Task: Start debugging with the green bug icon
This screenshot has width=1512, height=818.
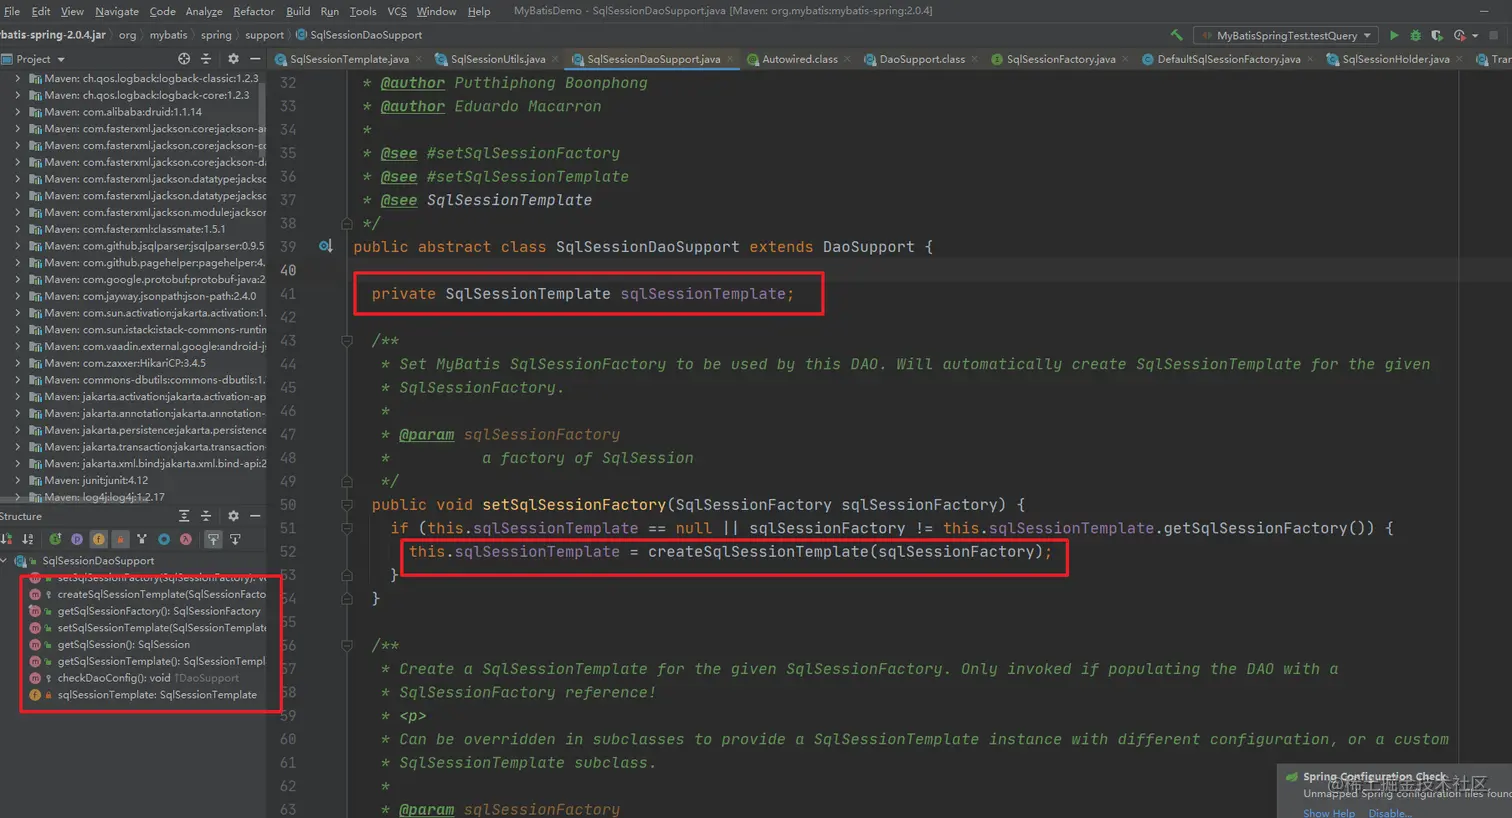Action: click(1415, 35)
